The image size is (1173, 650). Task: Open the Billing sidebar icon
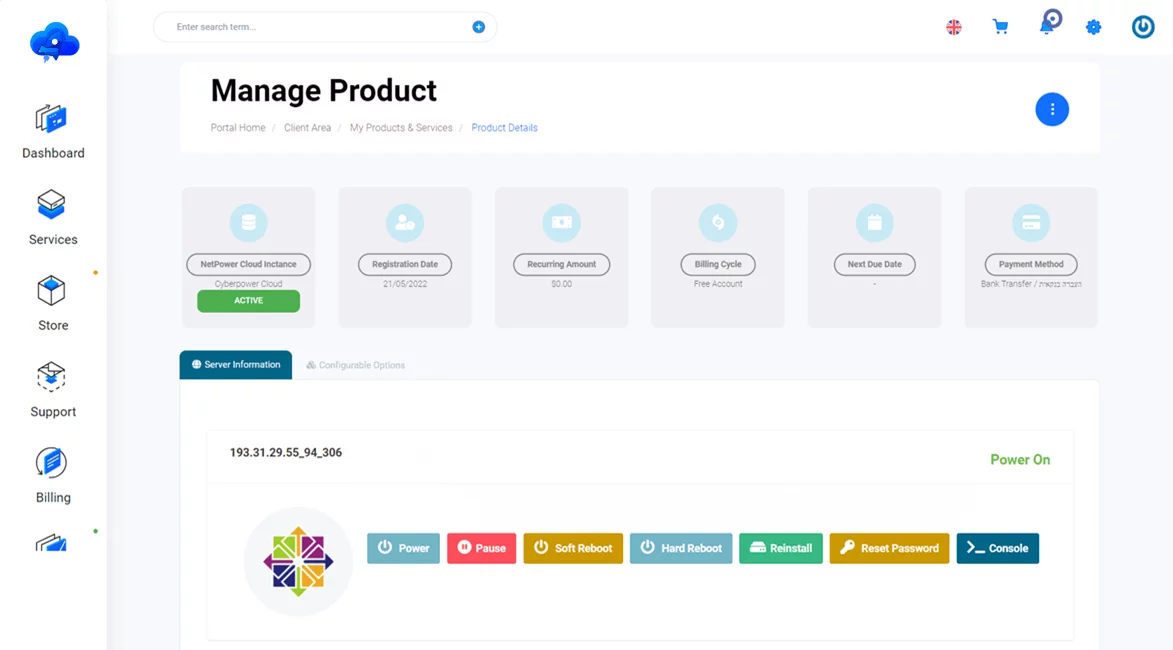(x=52, y=463)
